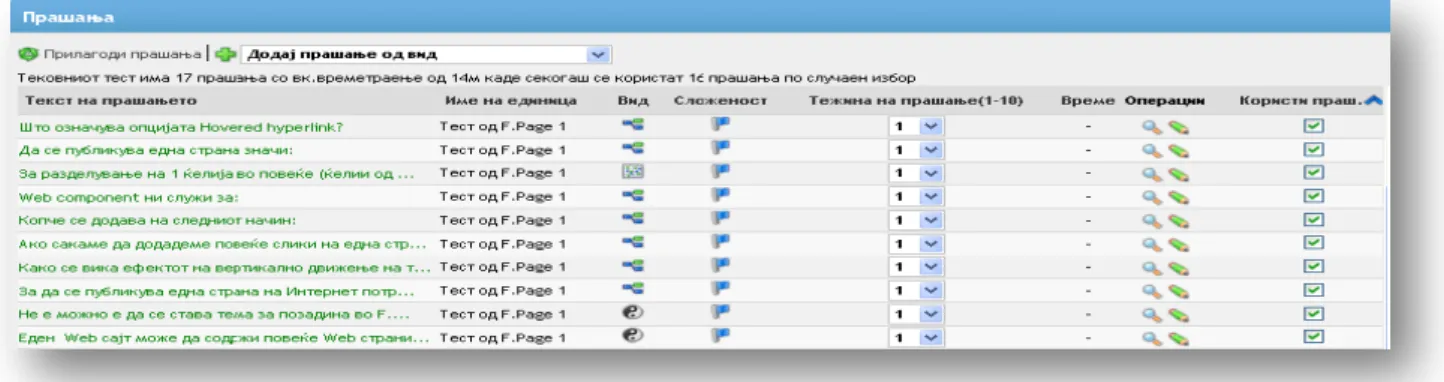Uncheck the 'Web component ни служи за' checkbox

tap(1313, 196)
